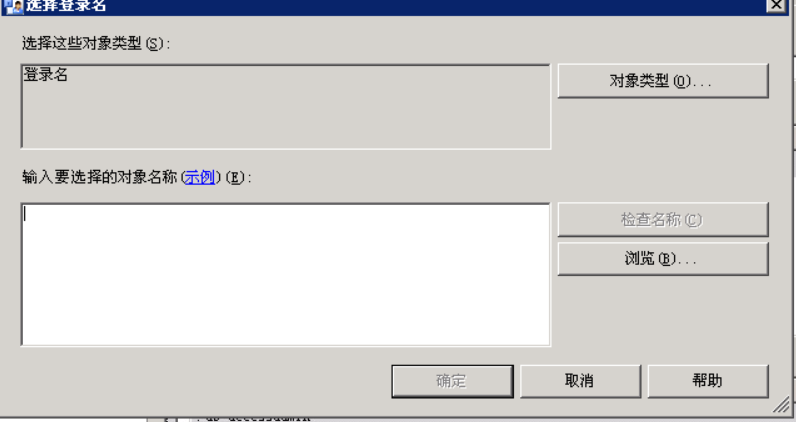Open the 示例 examples link
This screenshot has width=796, height=422.
coord(200,177)
